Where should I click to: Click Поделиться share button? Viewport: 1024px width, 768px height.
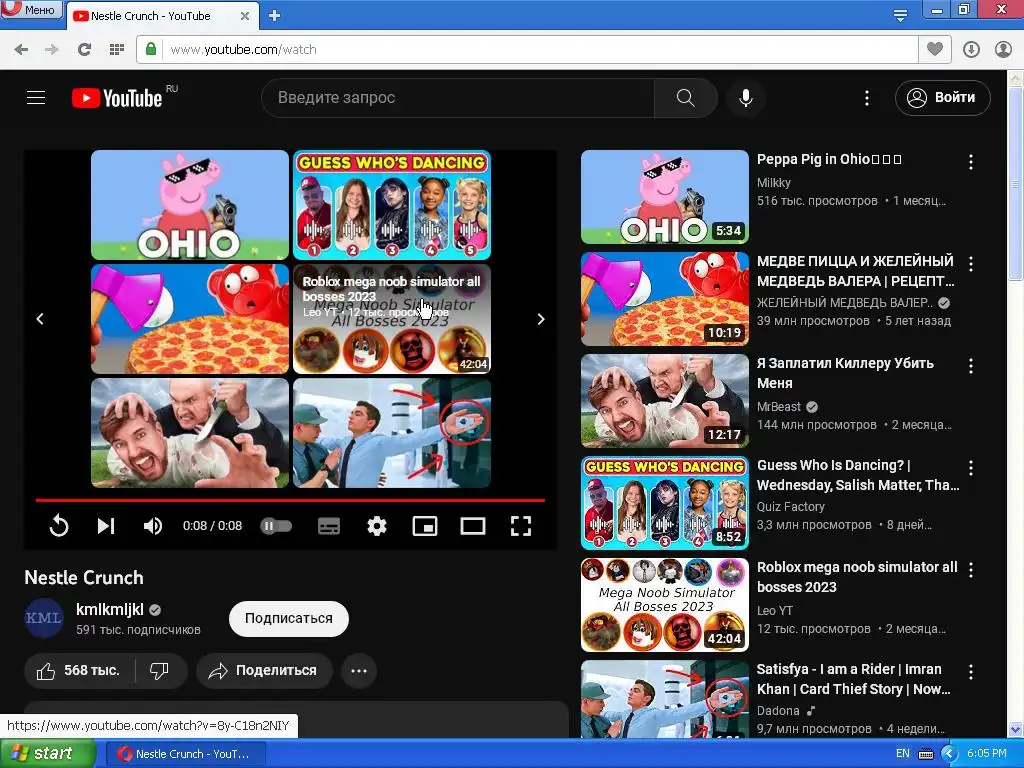(264, 671)
